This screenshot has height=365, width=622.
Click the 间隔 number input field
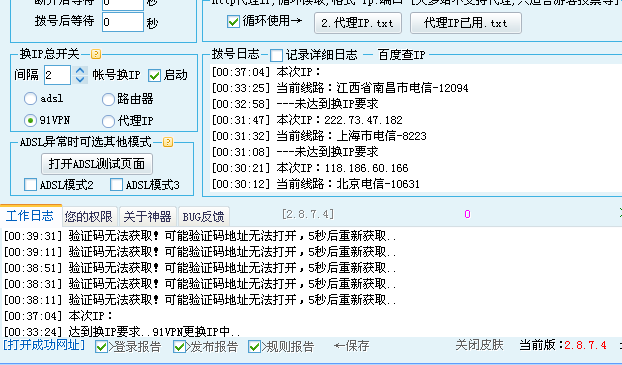[58, 75]
